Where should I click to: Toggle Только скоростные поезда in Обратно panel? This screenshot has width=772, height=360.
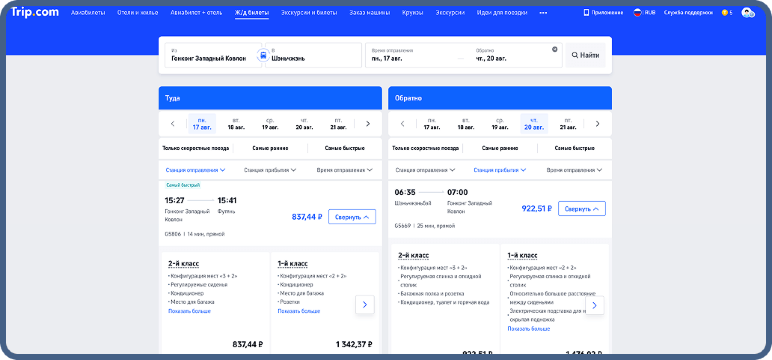[425, 148]
